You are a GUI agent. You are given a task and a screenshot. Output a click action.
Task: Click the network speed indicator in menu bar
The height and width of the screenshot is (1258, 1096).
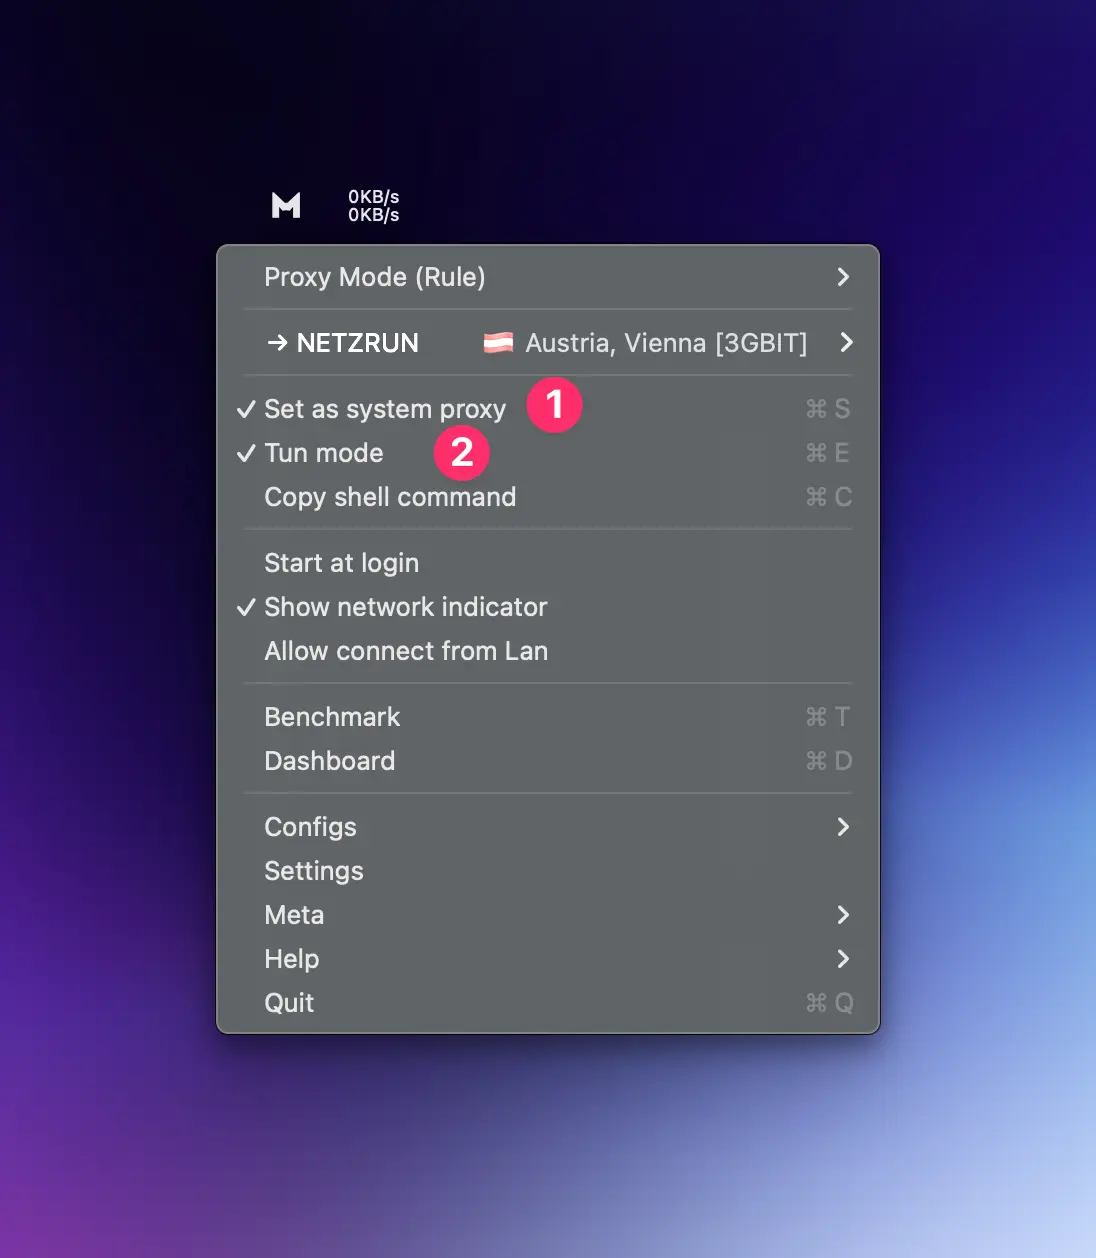pyautogui.click(x=373, y=206)
